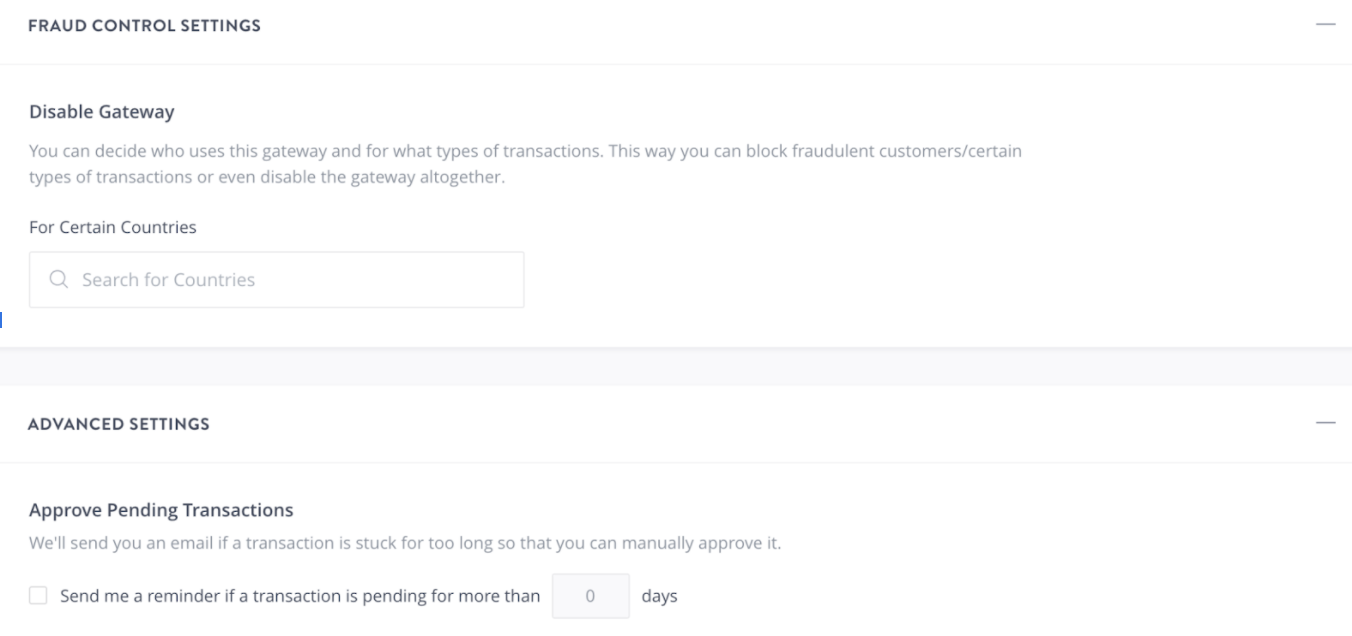This screenshot has height=636, width=1352.
Task: Click the magnifier icon in country search
Action: pos(57,280)
